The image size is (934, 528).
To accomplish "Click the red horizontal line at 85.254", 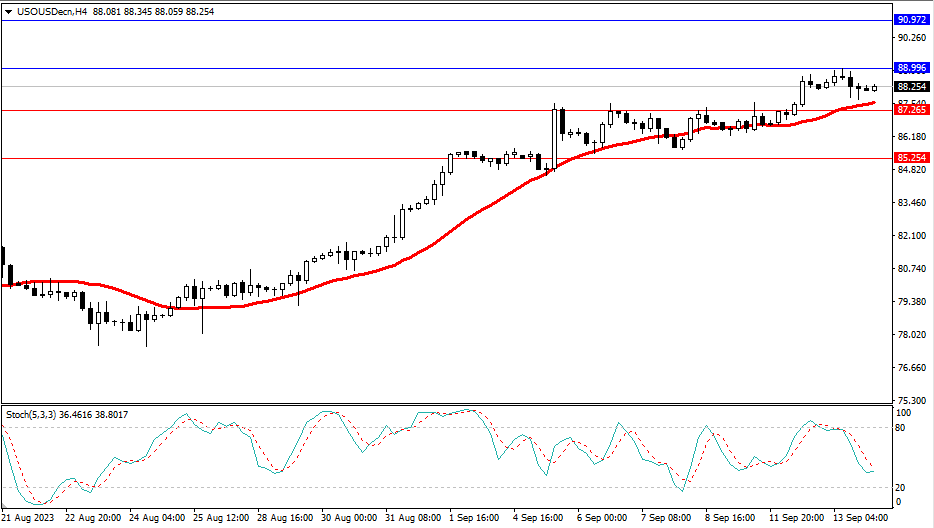I will pos(300,158).
